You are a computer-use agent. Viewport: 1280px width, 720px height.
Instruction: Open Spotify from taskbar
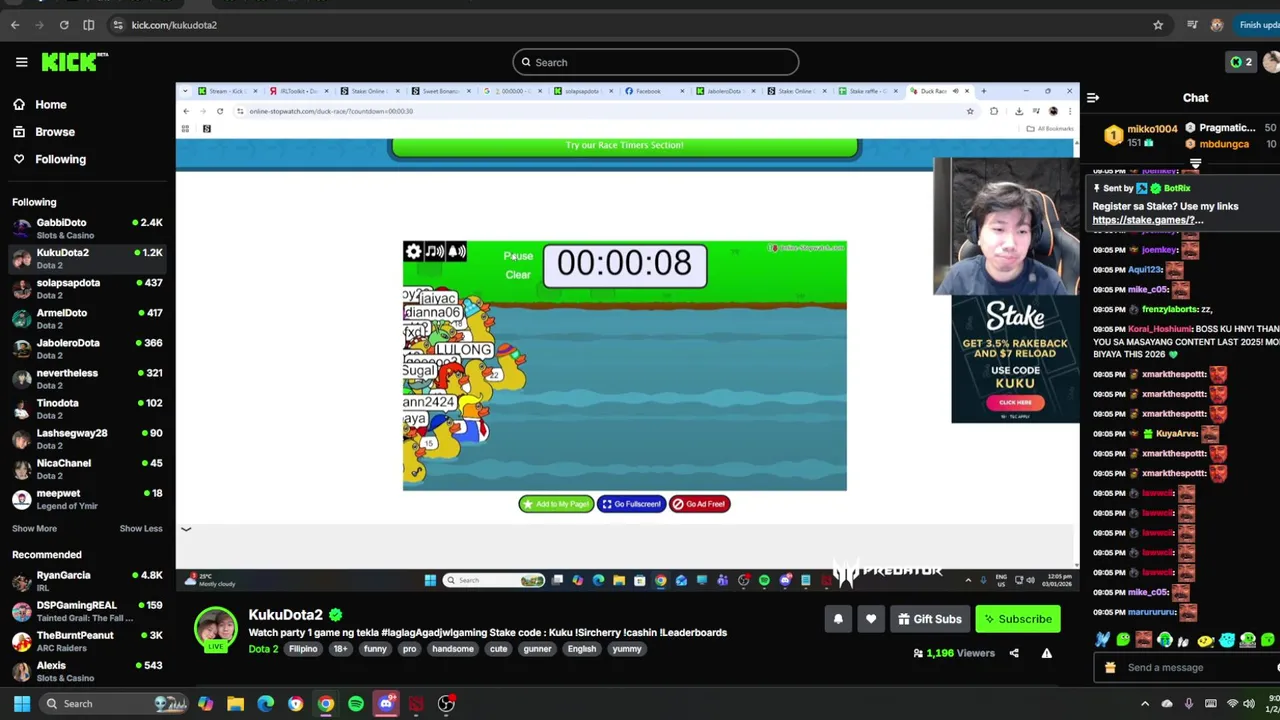pos(356,704)
